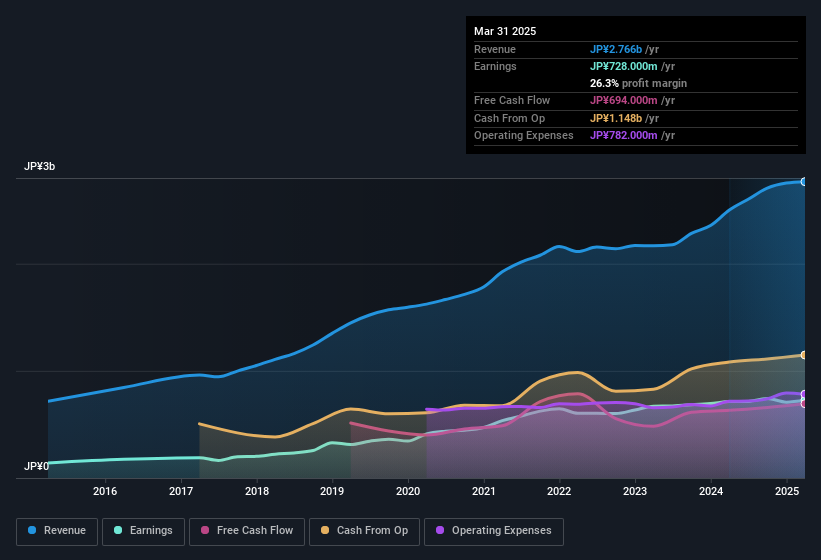The height and width of the screenshot is (560, 821).
Task: Click the JP¥0 y-axis label
Action: (36, 466)
